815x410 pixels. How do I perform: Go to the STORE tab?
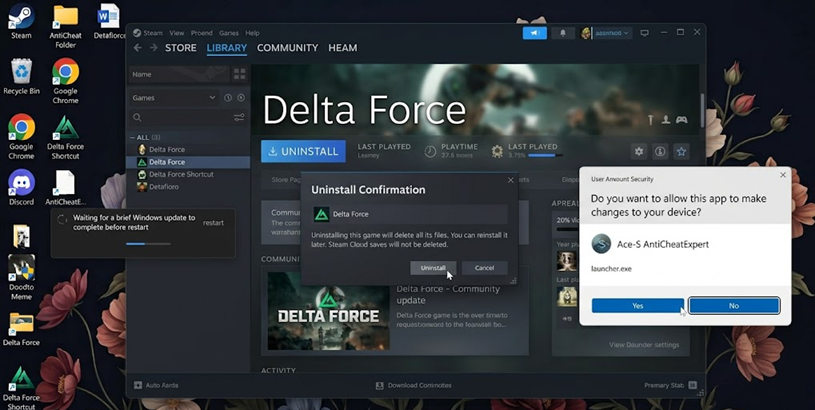(181, 48)
